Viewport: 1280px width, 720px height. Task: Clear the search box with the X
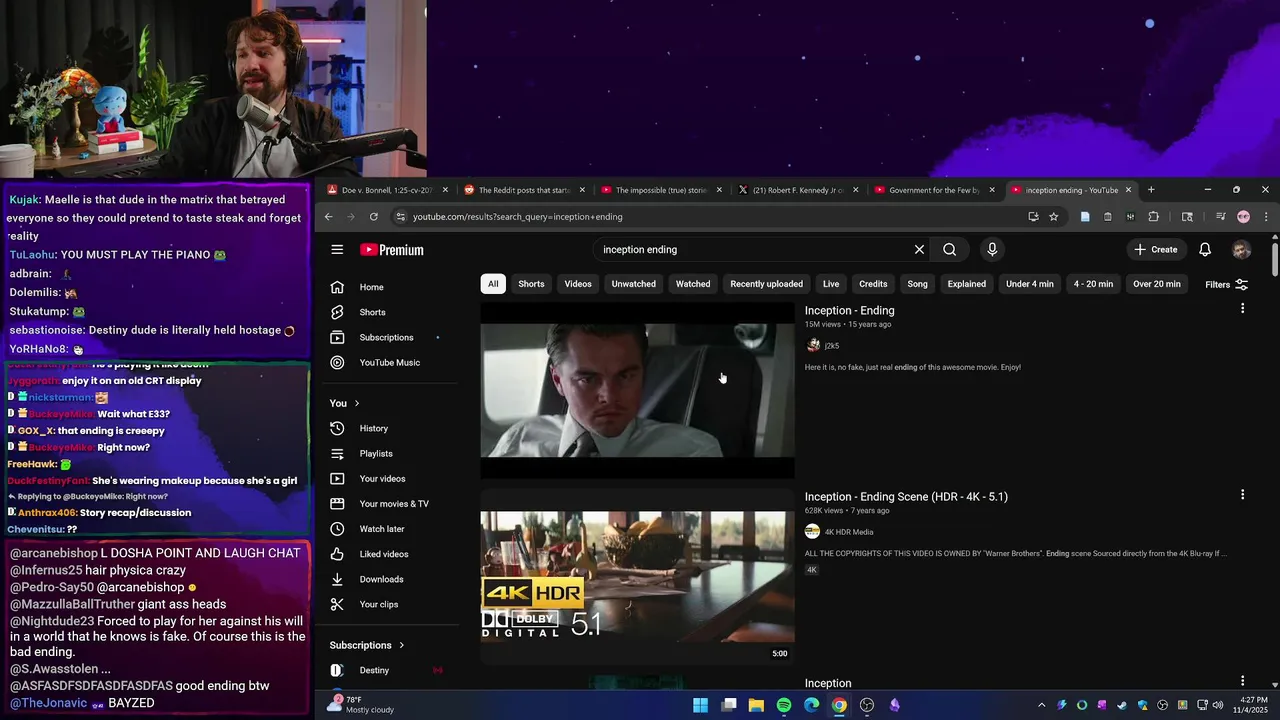click(x=919, y=250)
